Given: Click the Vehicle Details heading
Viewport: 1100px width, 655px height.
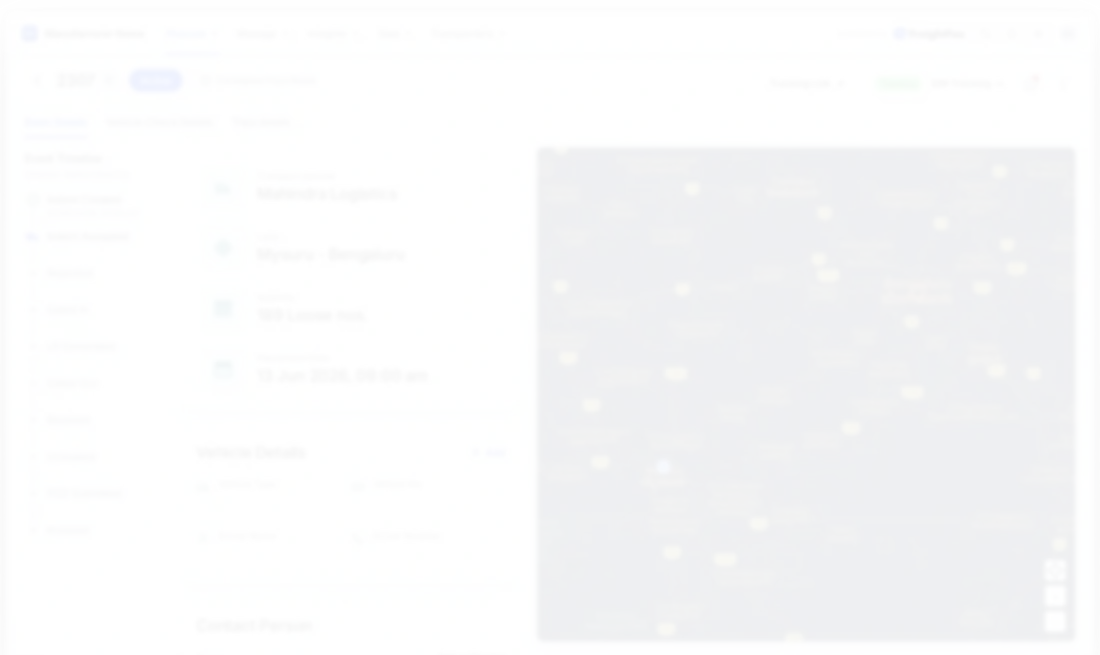Looking at the screenshot, I should 251,452.
